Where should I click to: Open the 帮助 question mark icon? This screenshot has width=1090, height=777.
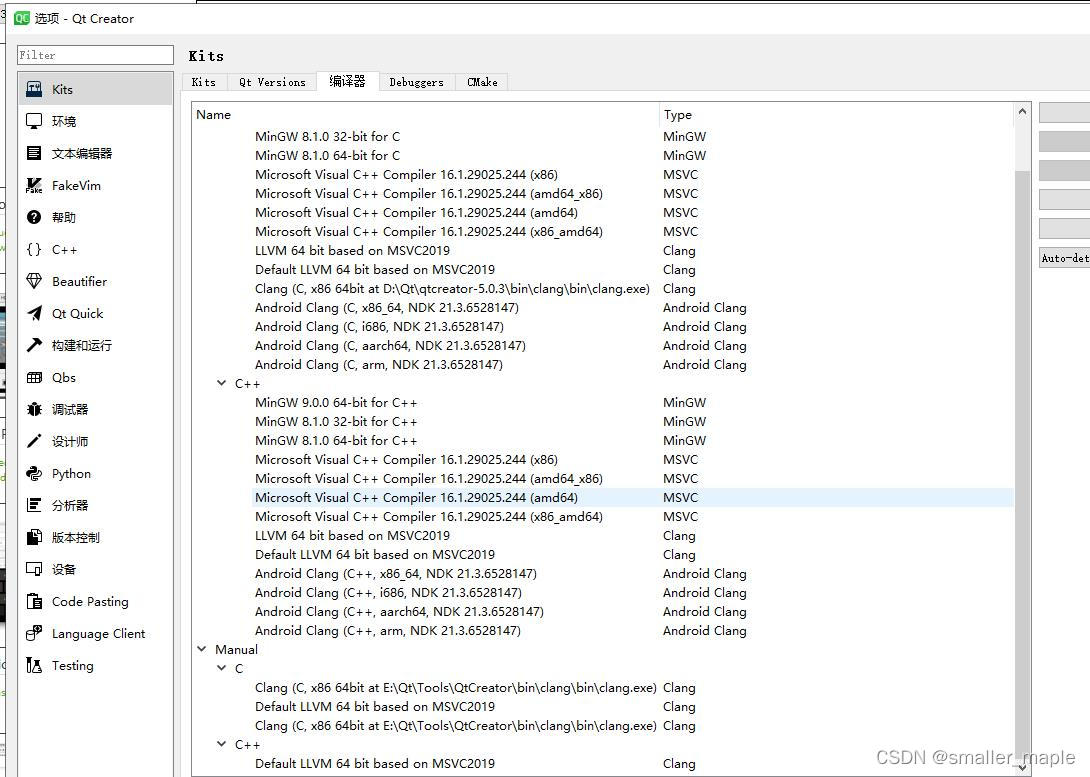click(34, 218)
